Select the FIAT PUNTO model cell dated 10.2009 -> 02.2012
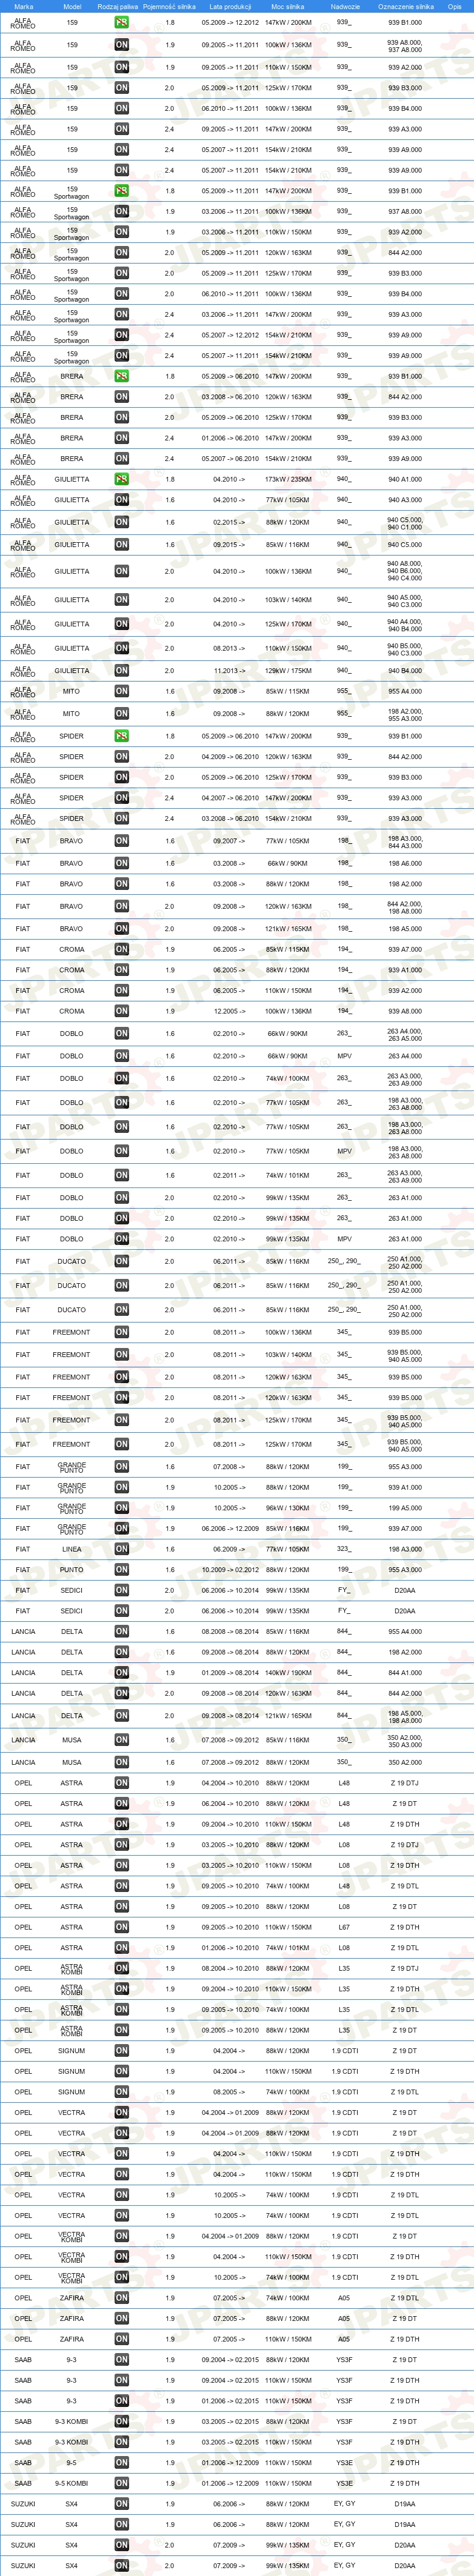The height and width of the screenshot is (2576, 474). (72, 1570)
